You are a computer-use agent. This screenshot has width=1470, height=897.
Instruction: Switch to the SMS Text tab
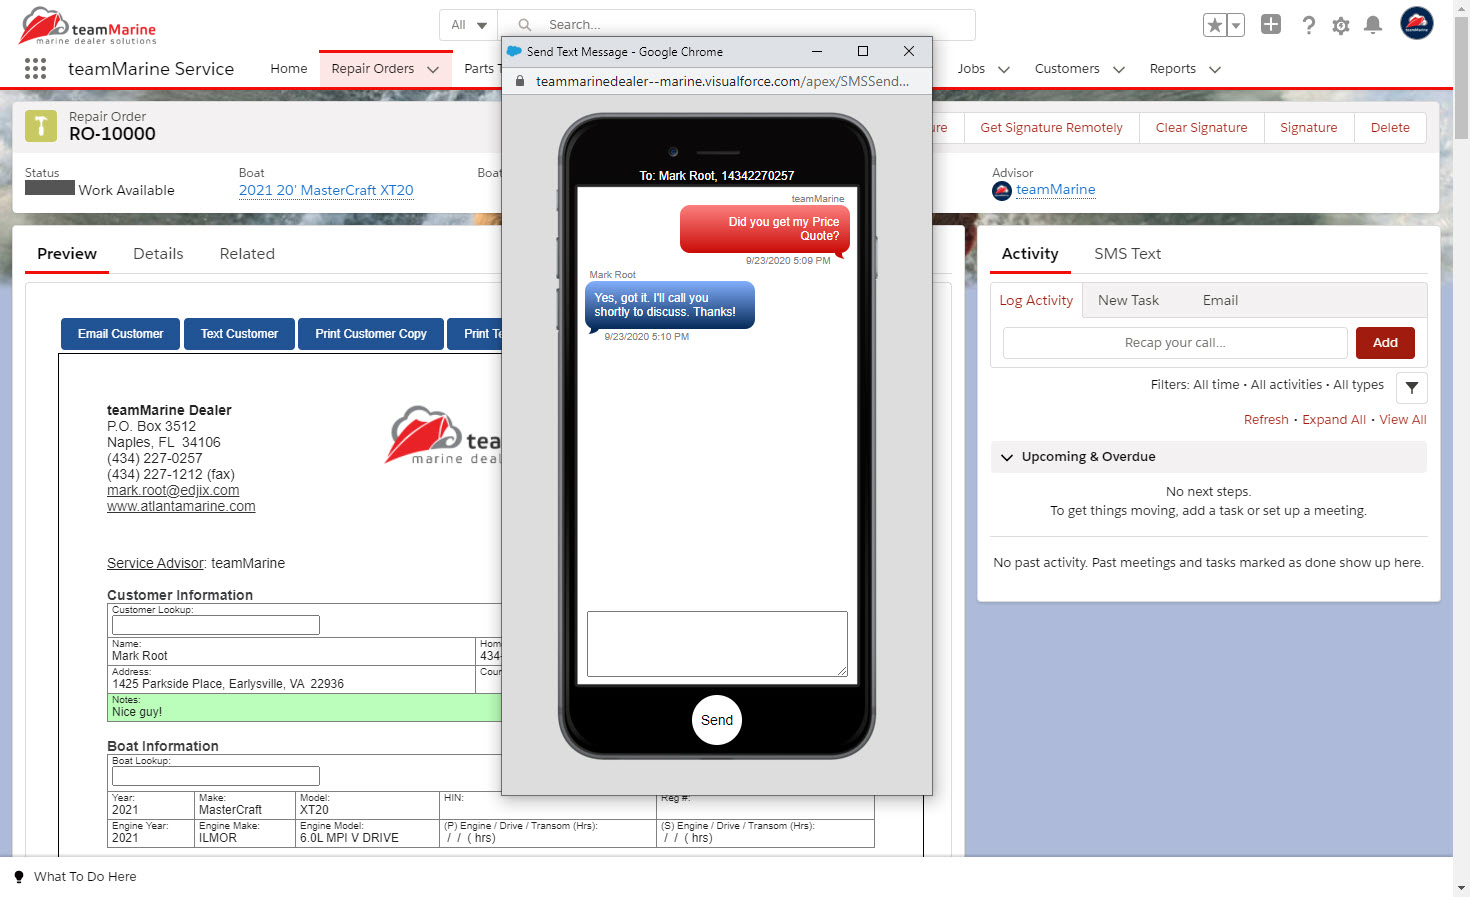(1127, 254)
